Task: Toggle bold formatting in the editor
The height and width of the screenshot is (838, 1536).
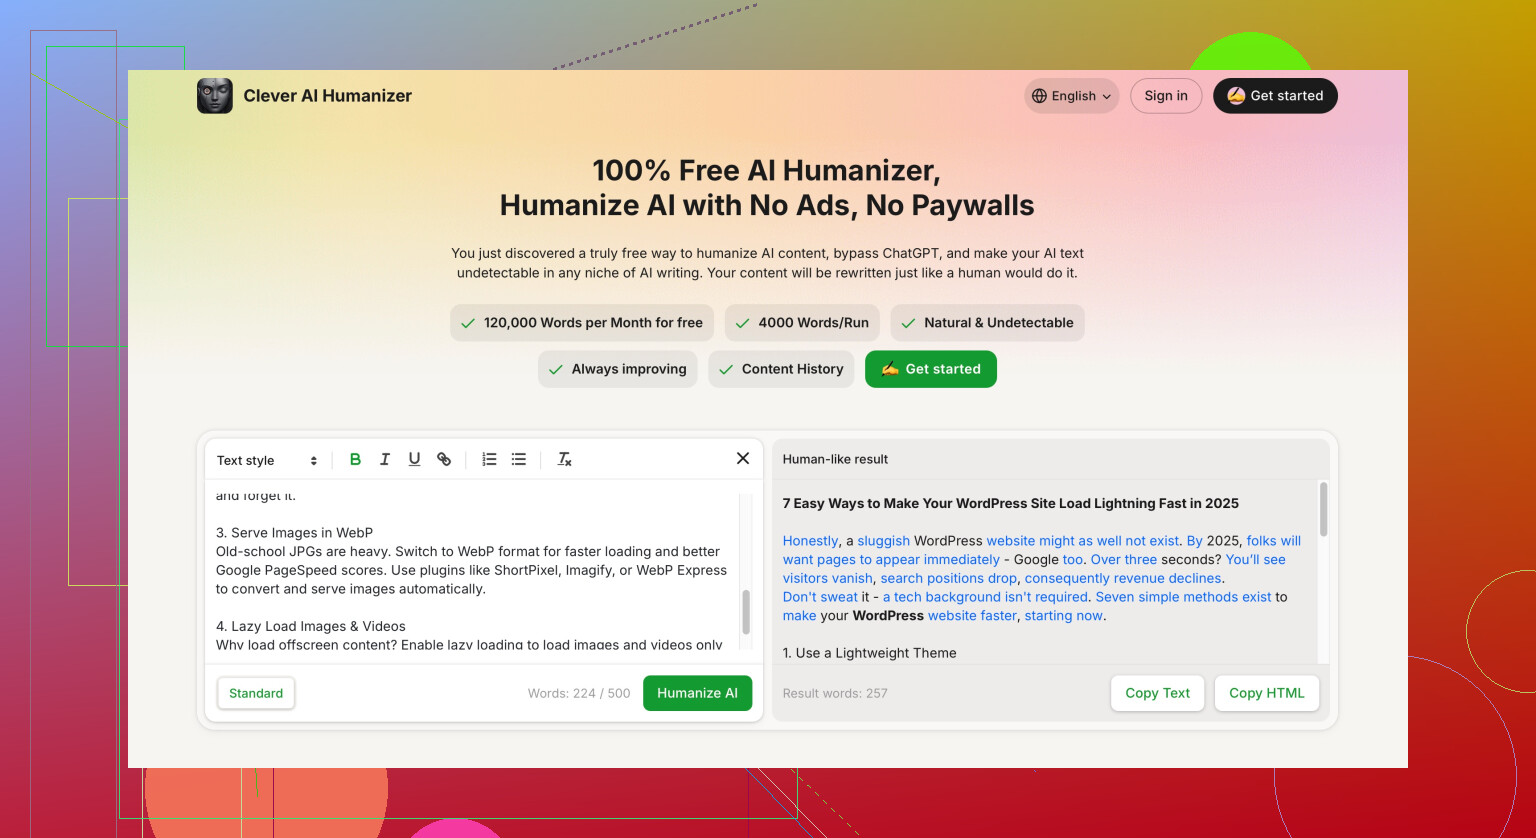Action: pos(355,459)
